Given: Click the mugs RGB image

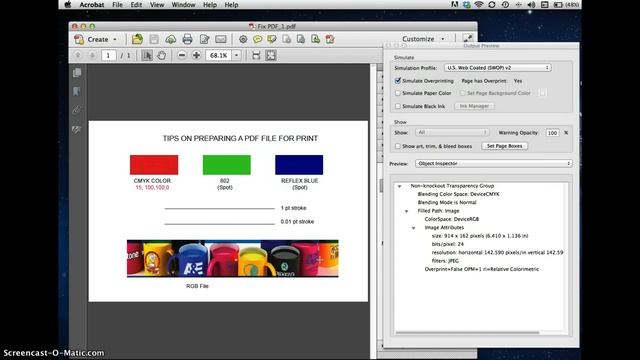Looking at the screenshot, I should point(233,258).
